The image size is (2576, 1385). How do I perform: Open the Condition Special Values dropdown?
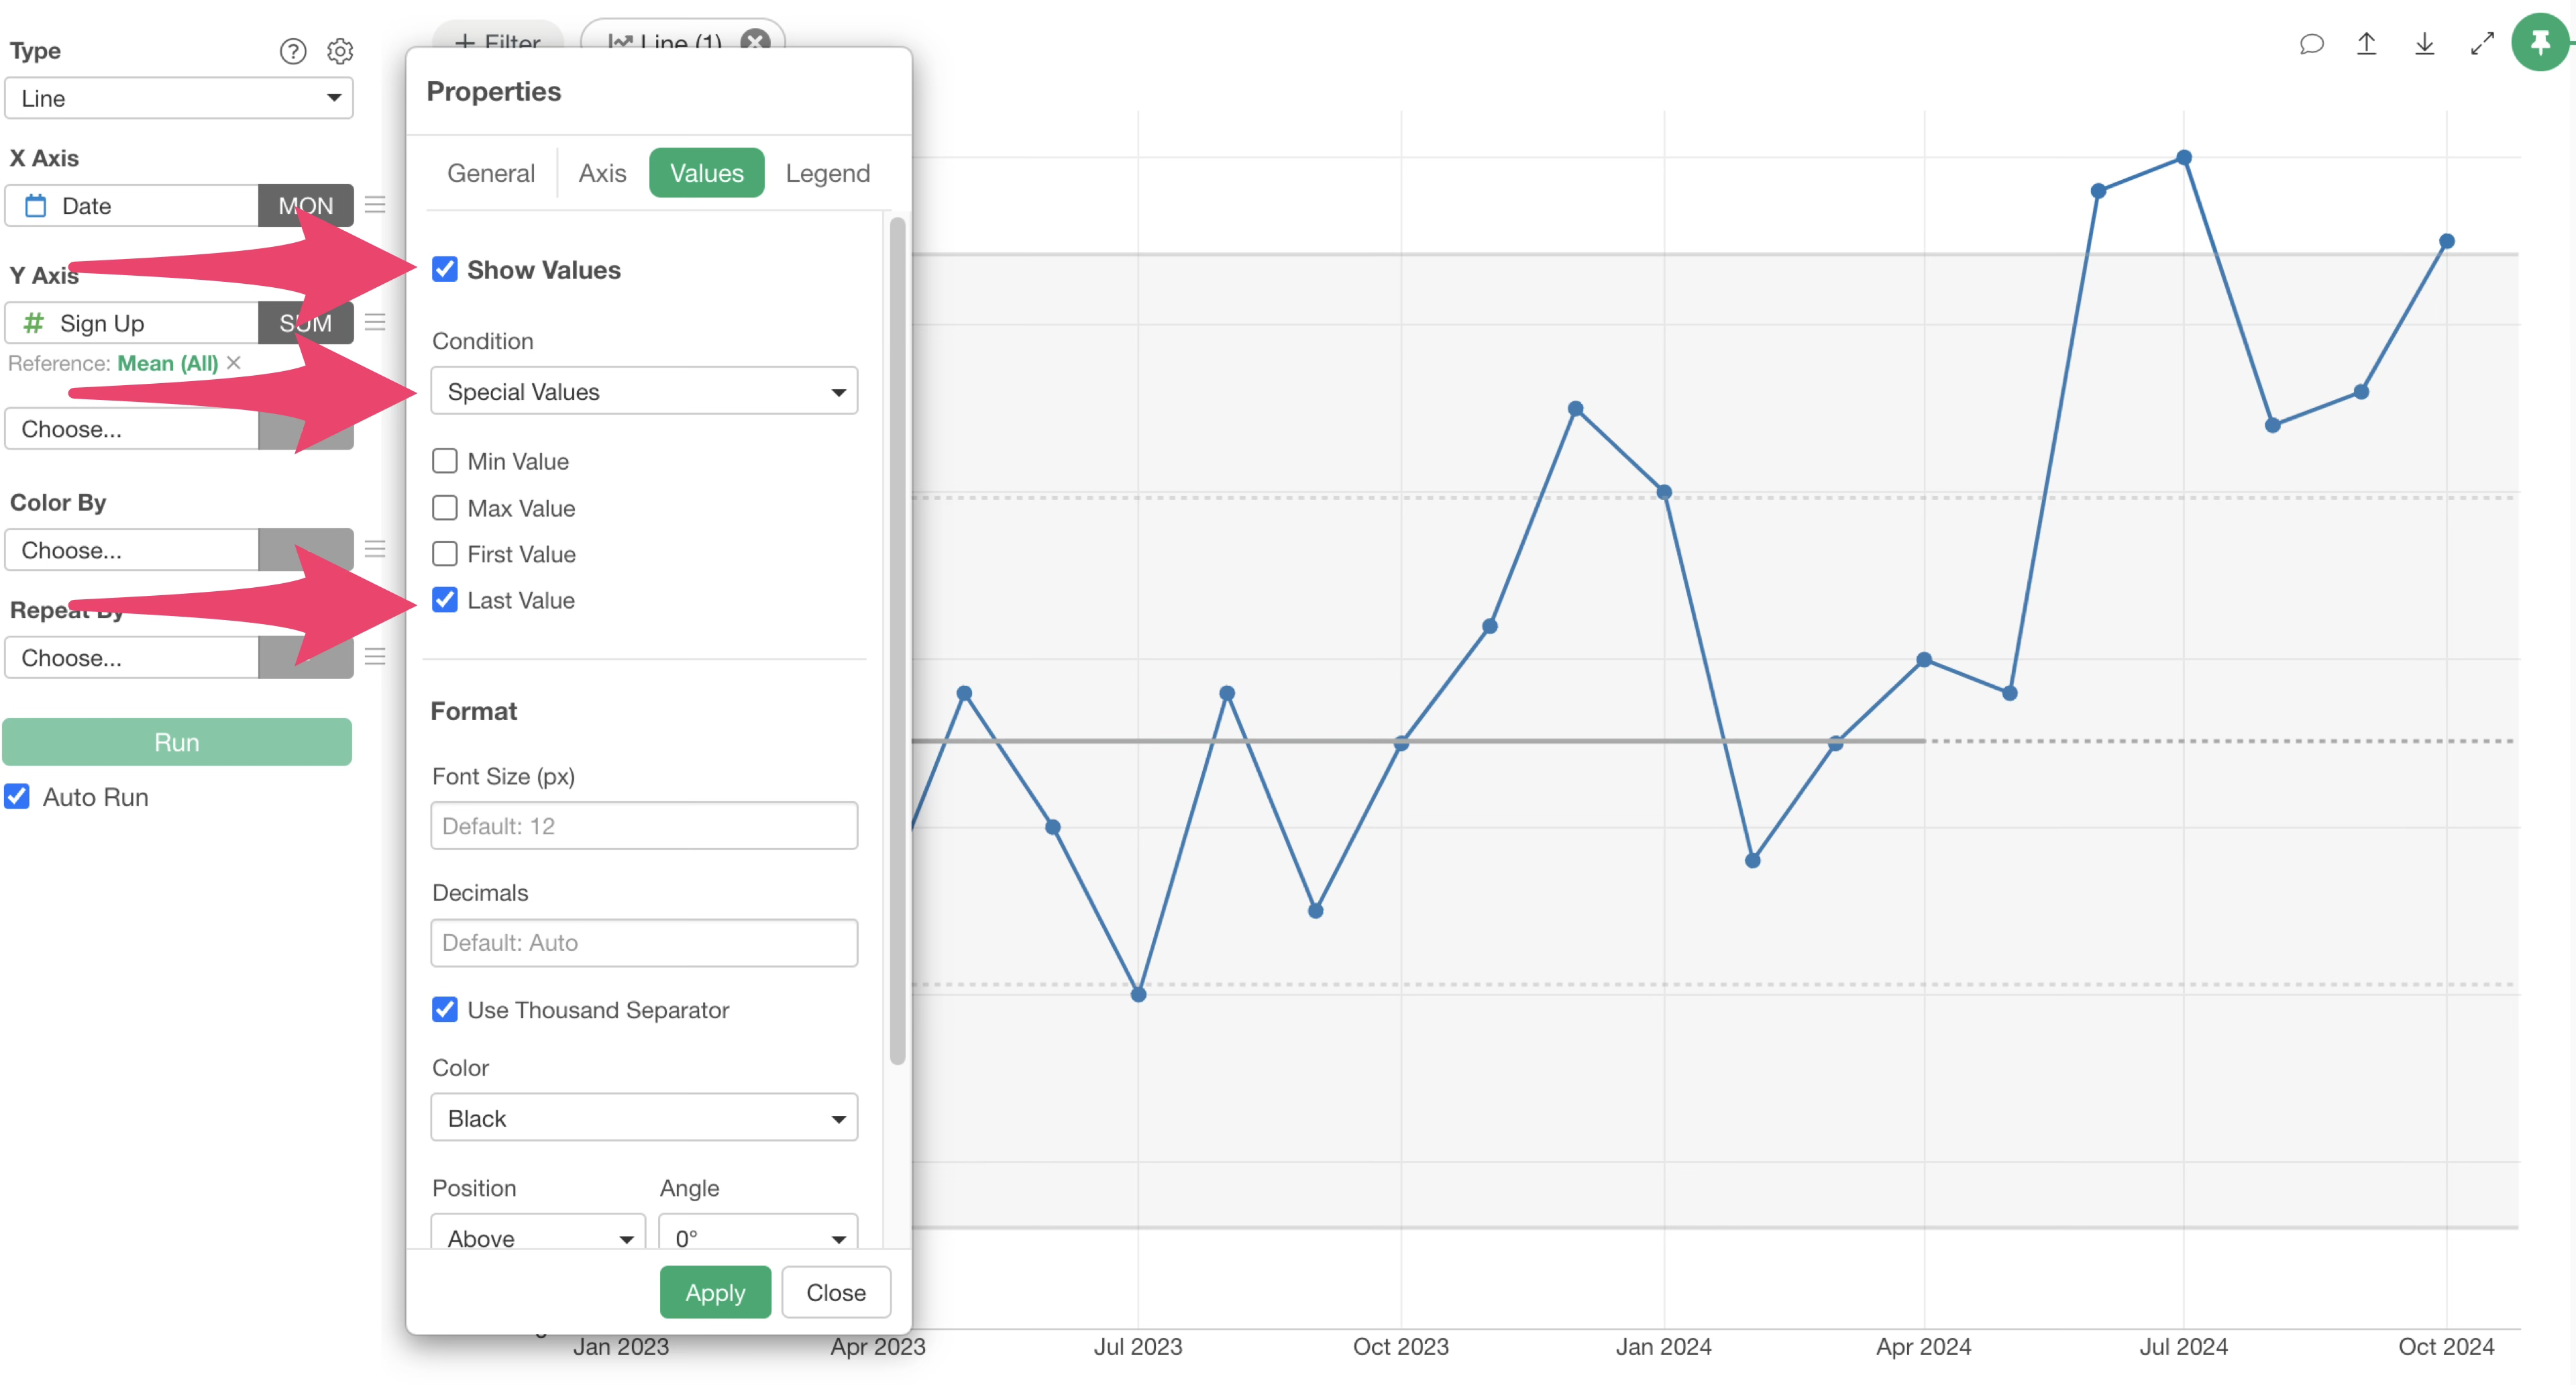tap(644, 392)
